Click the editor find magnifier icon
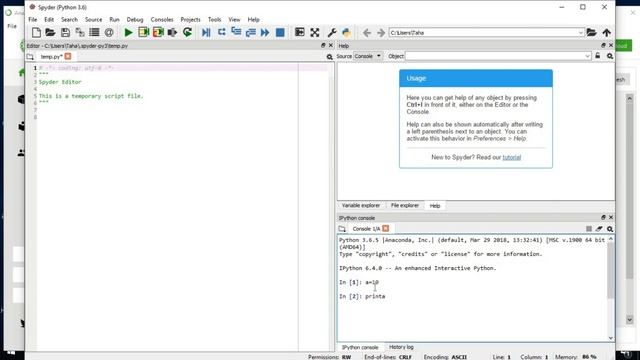Image resolution: width=640 pixels, height=360 pixels. pyautogui.click(x=329, y=57)
